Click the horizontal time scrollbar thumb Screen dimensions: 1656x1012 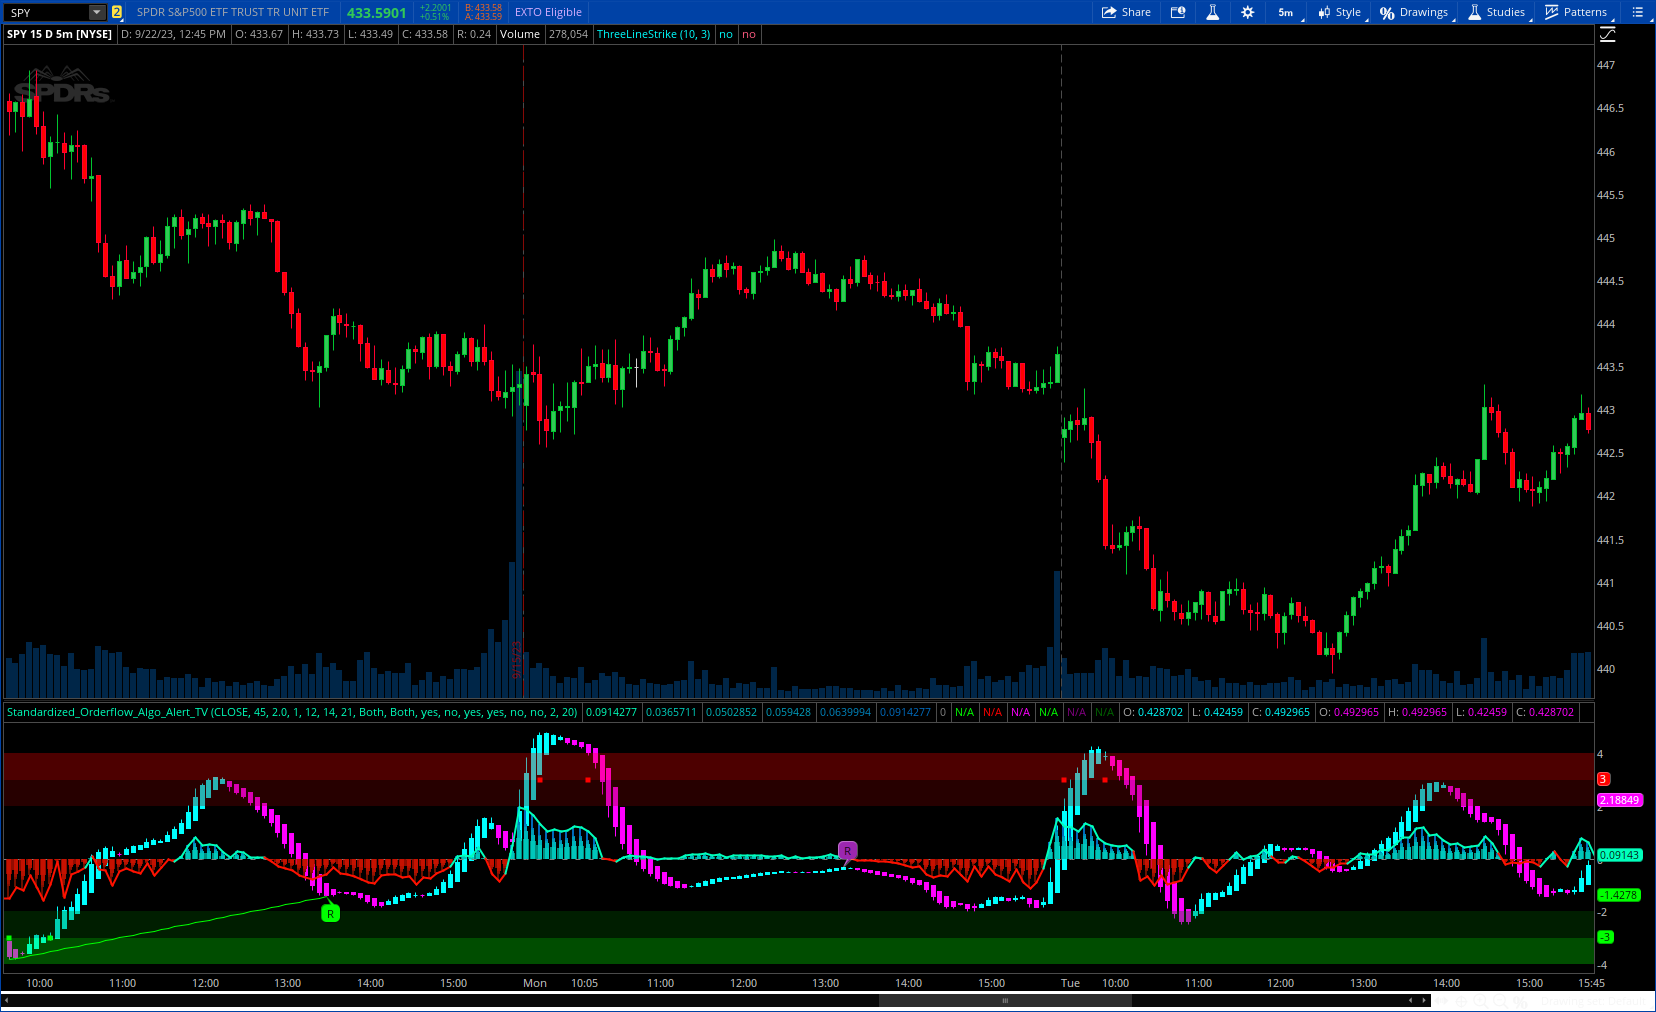tap(1005, 1000)
